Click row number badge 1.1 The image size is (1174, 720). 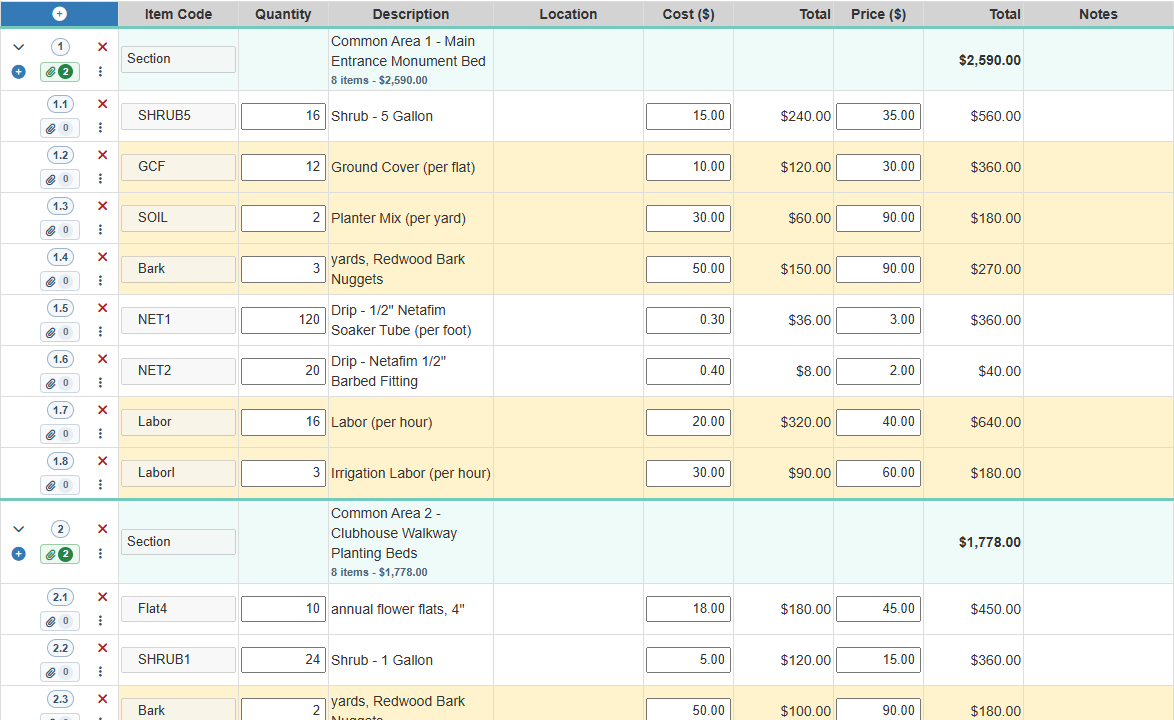pos(61,104)
